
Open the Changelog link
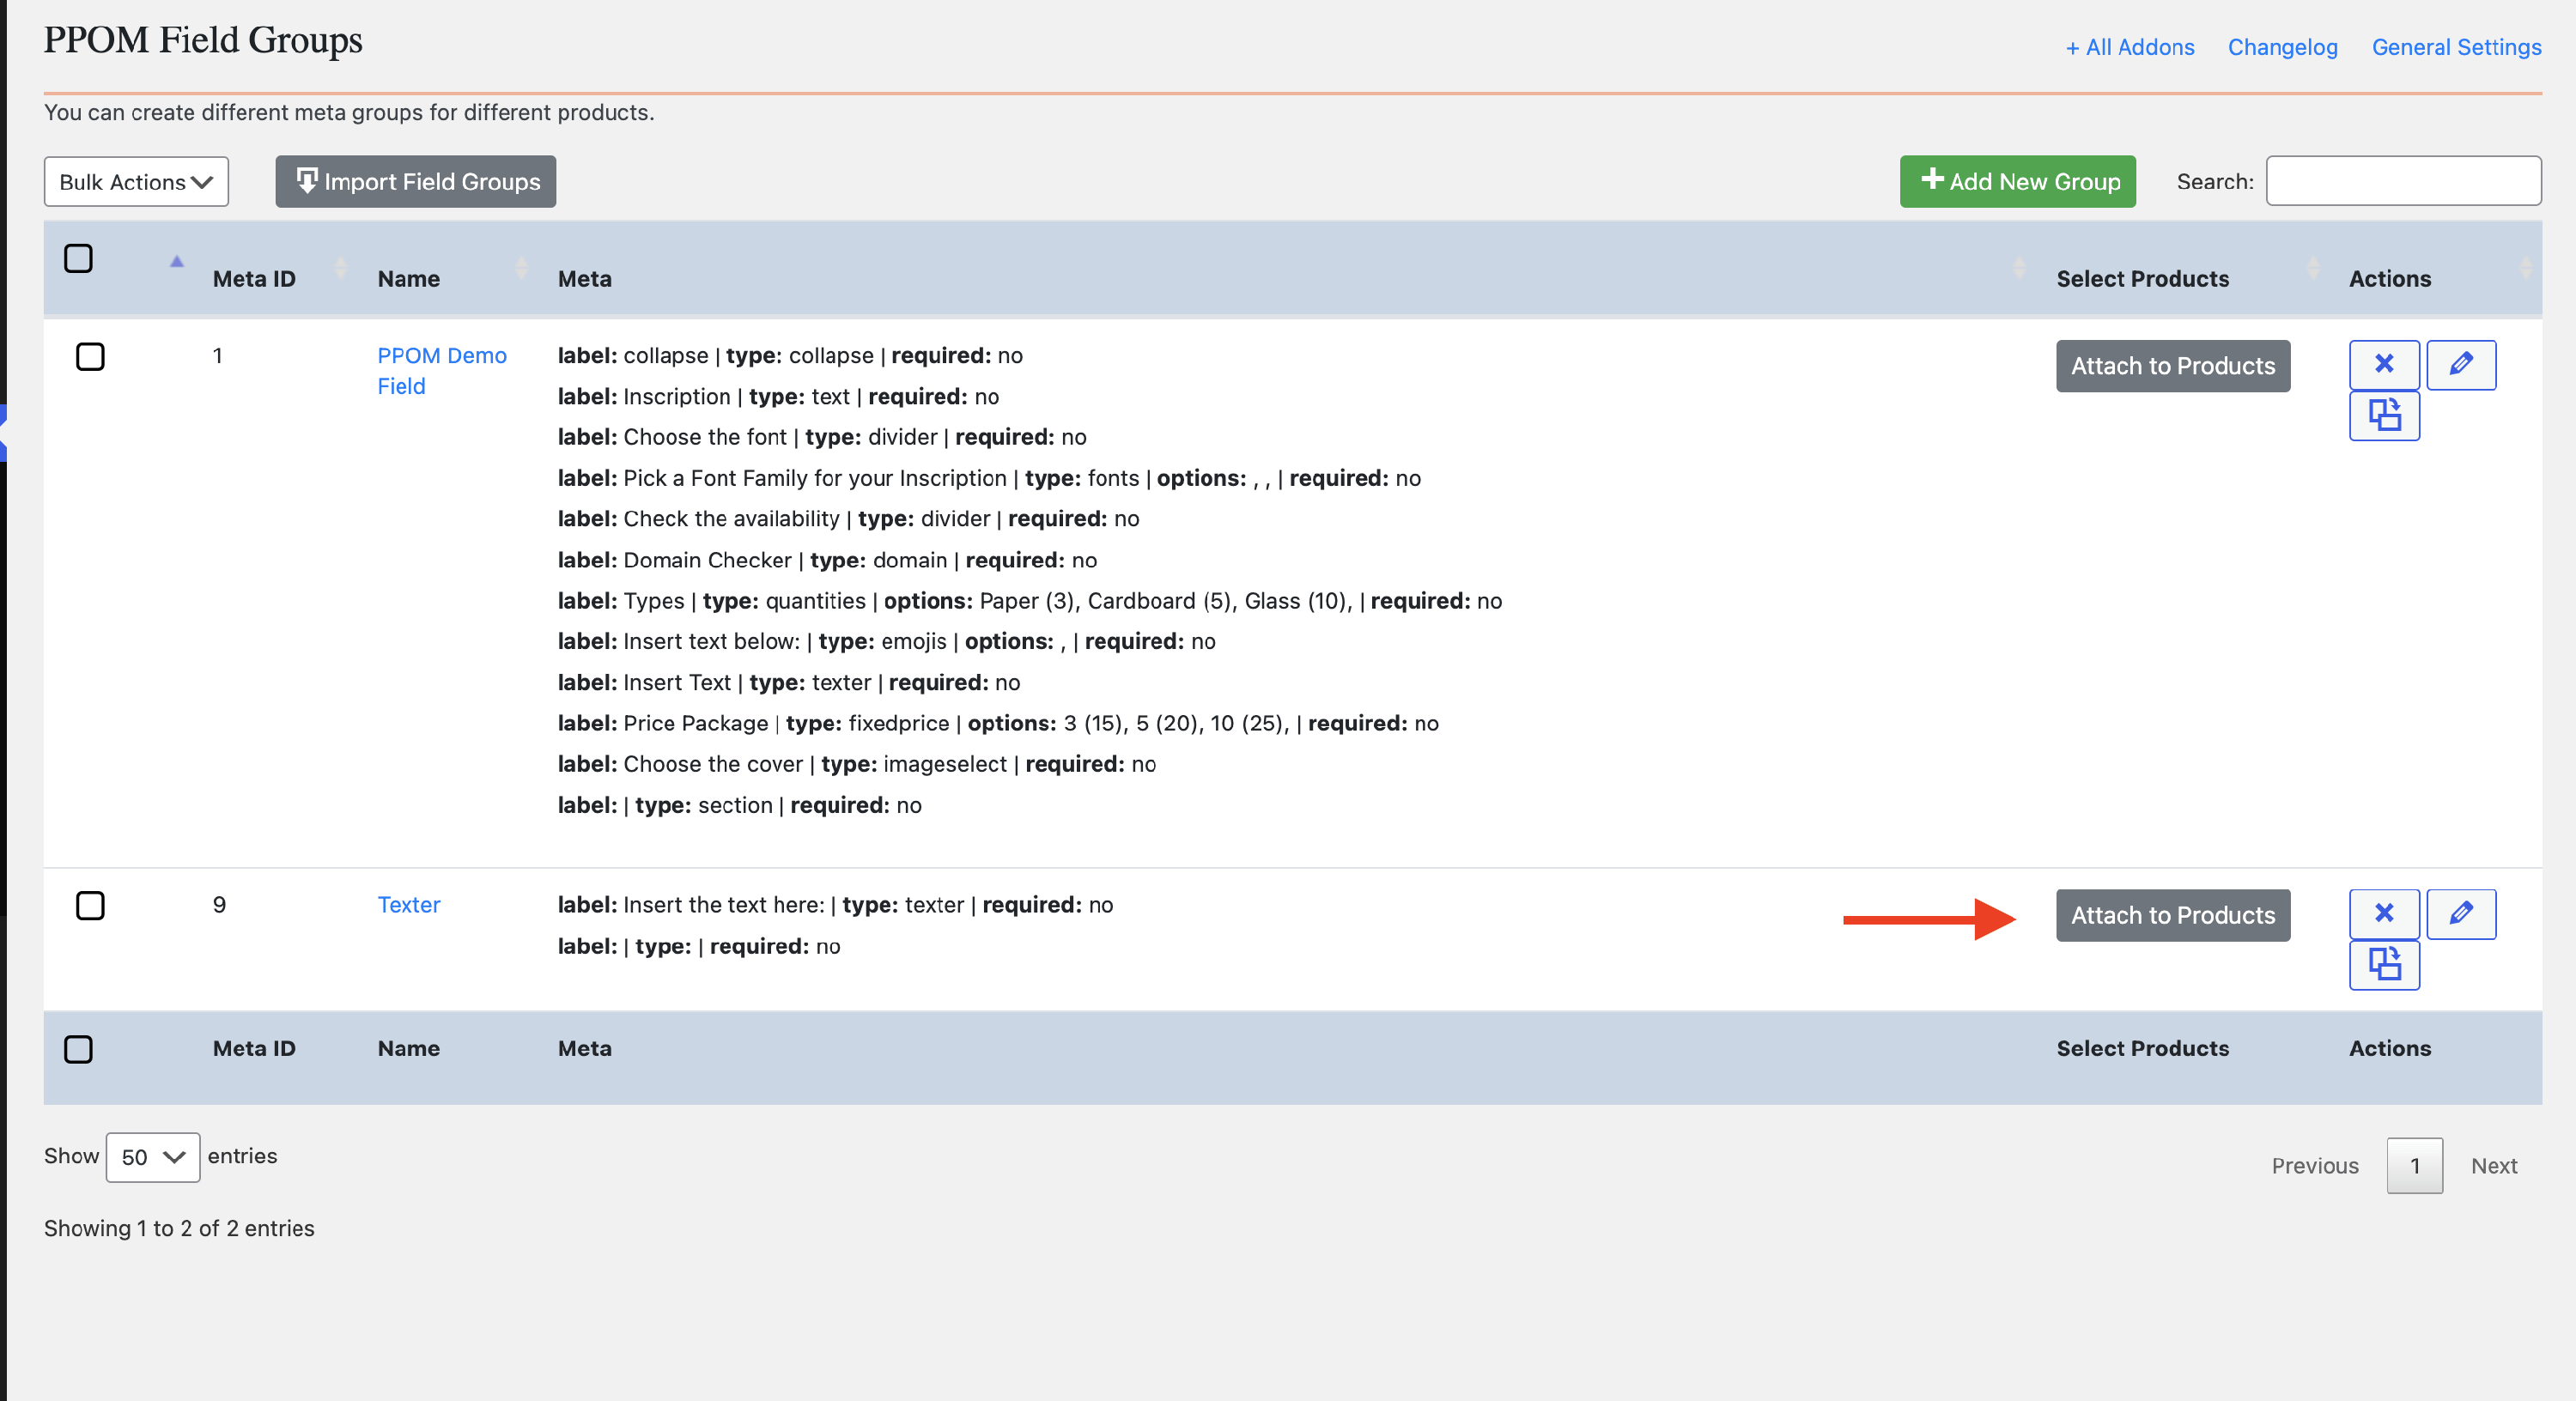click(2282, 47)
